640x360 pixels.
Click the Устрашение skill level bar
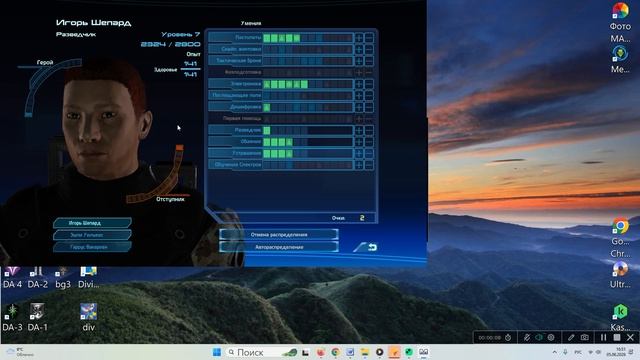pyautogui.click(x=308, y=153)
